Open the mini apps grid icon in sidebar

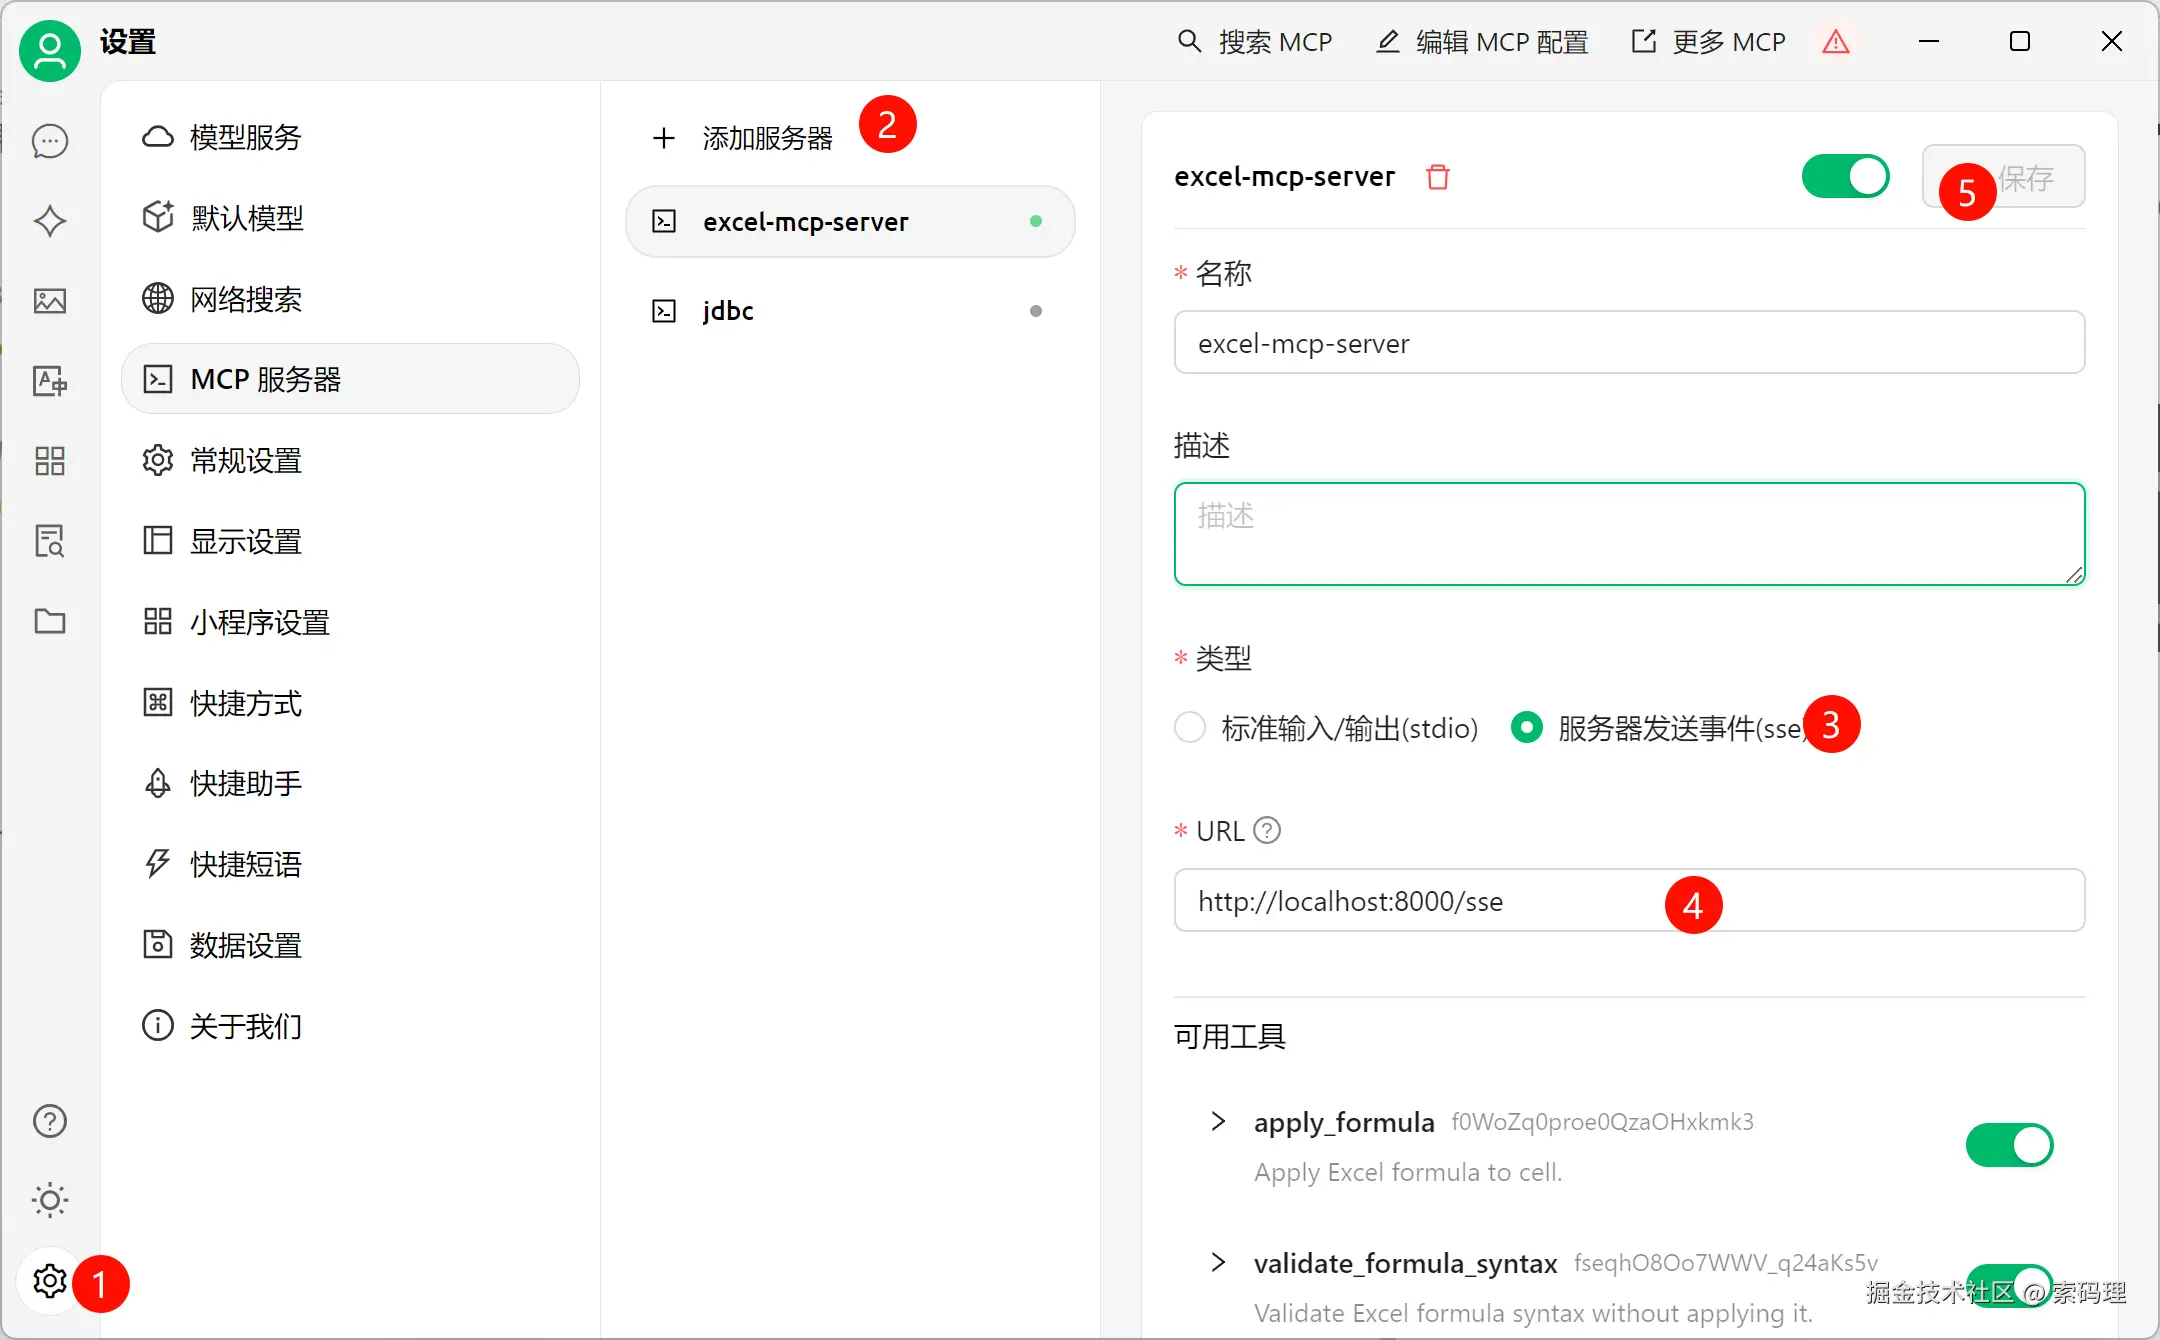coord(49,461)
